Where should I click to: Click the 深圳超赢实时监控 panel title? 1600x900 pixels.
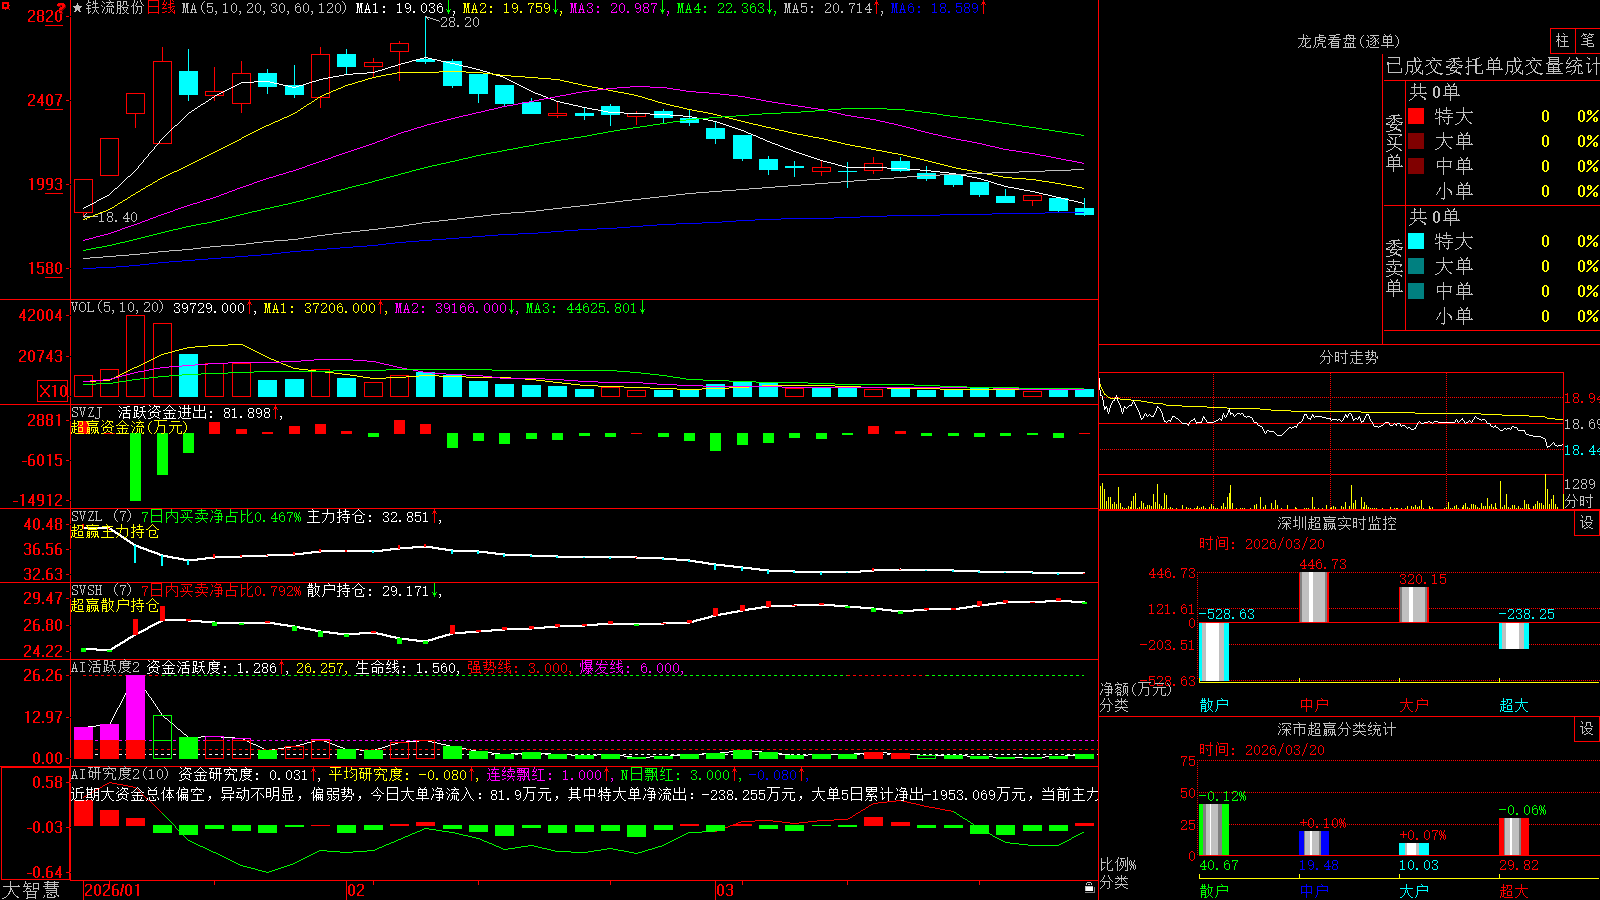click(x=1337, y=523)
